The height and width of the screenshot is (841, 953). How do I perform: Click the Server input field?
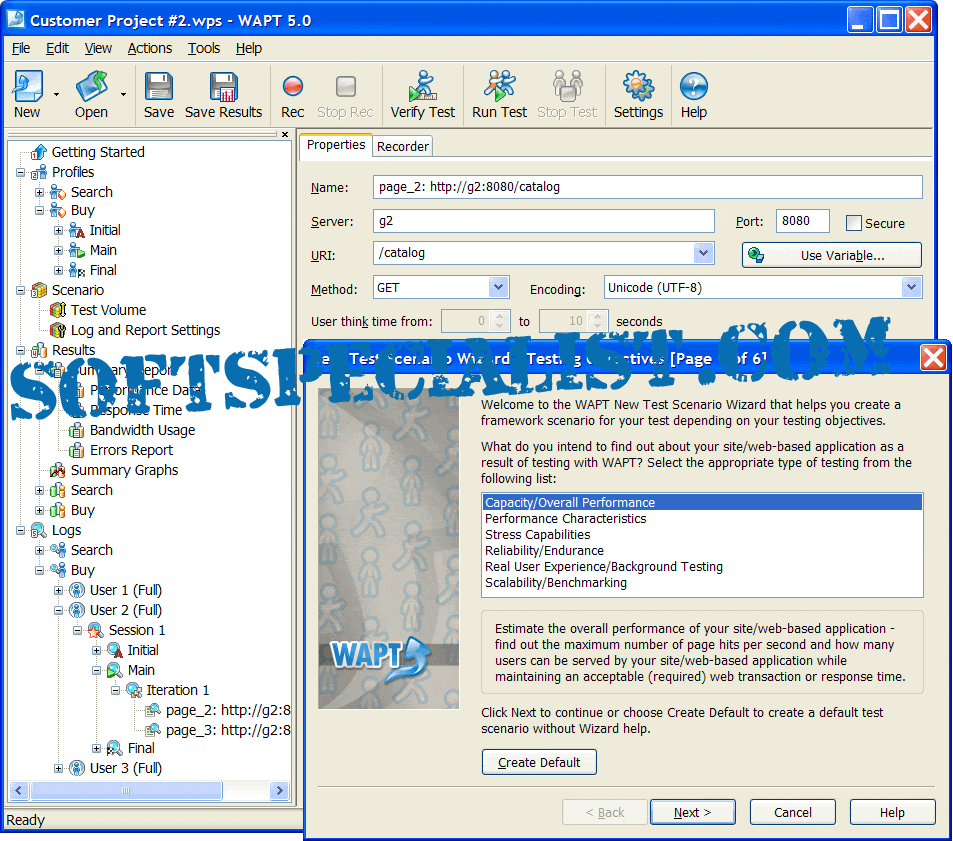(543, 221)
